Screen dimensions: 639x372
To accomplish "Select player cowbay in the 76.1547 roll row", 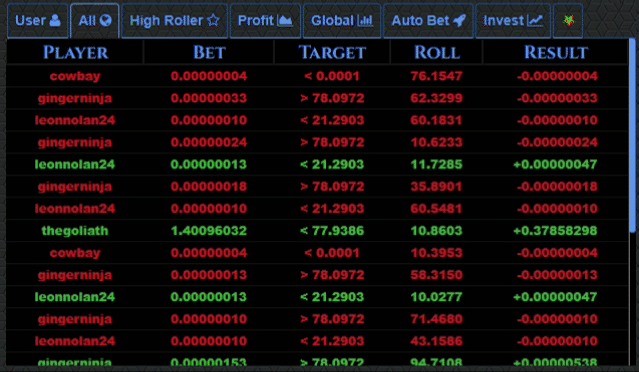I will click(x=75, y=76).
